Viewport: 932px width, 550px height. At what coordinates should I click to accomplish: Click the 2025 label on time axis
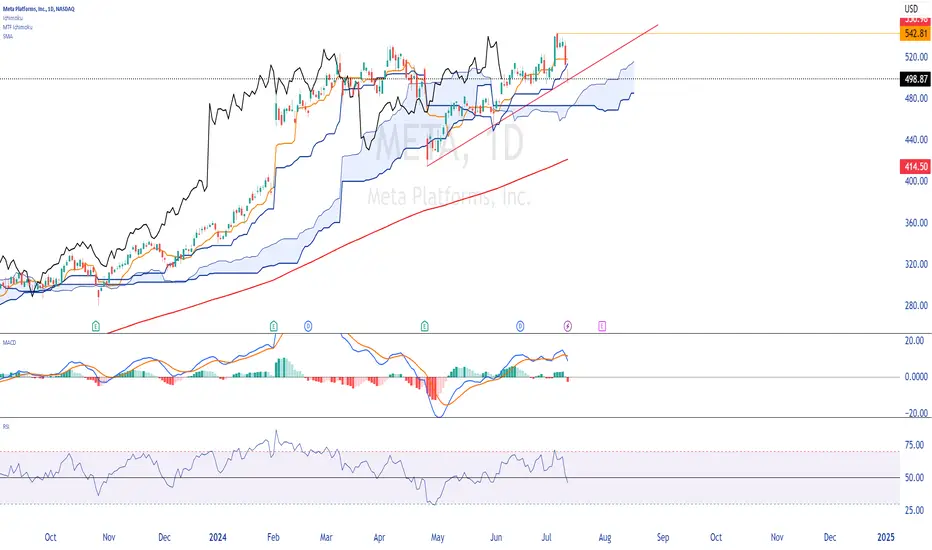886,537
